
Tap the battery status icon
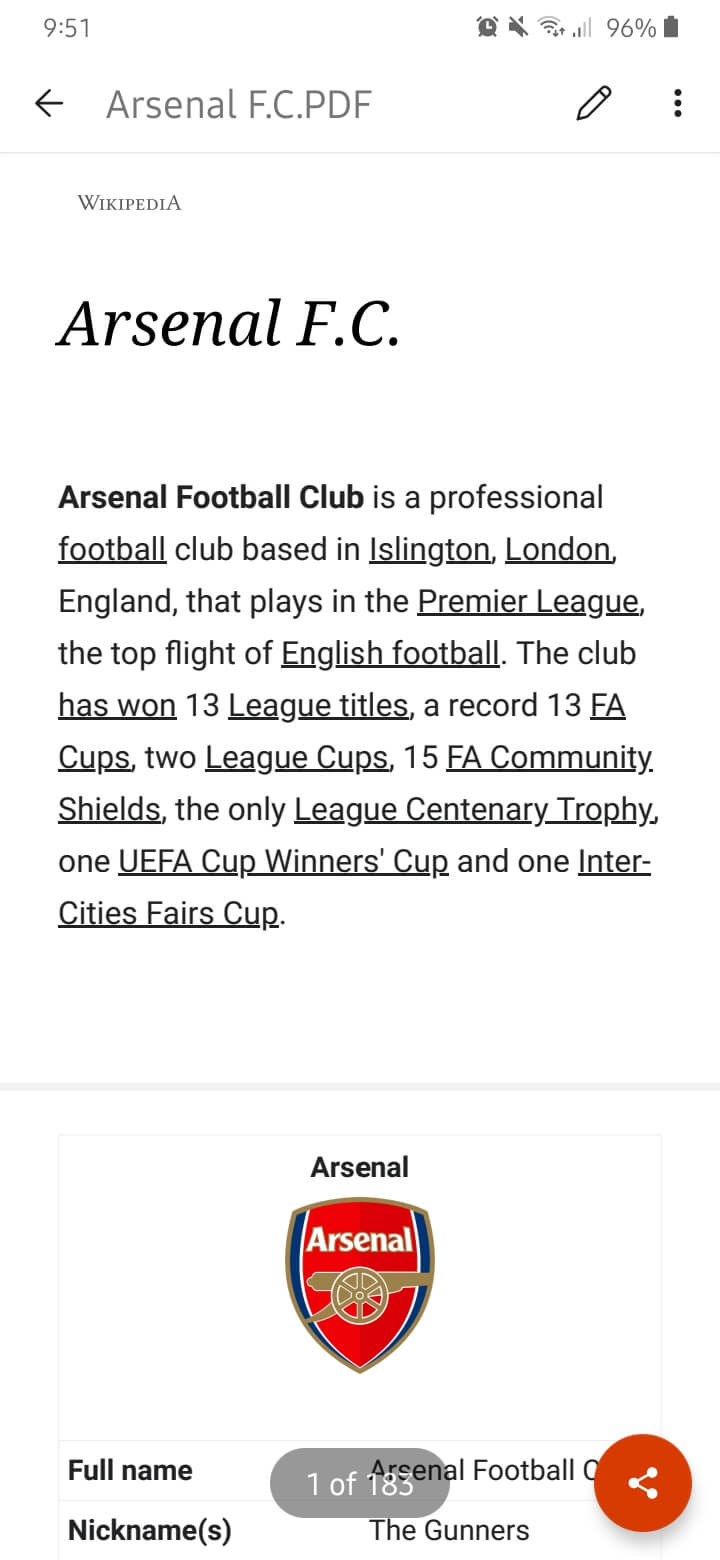coord(672,27)
